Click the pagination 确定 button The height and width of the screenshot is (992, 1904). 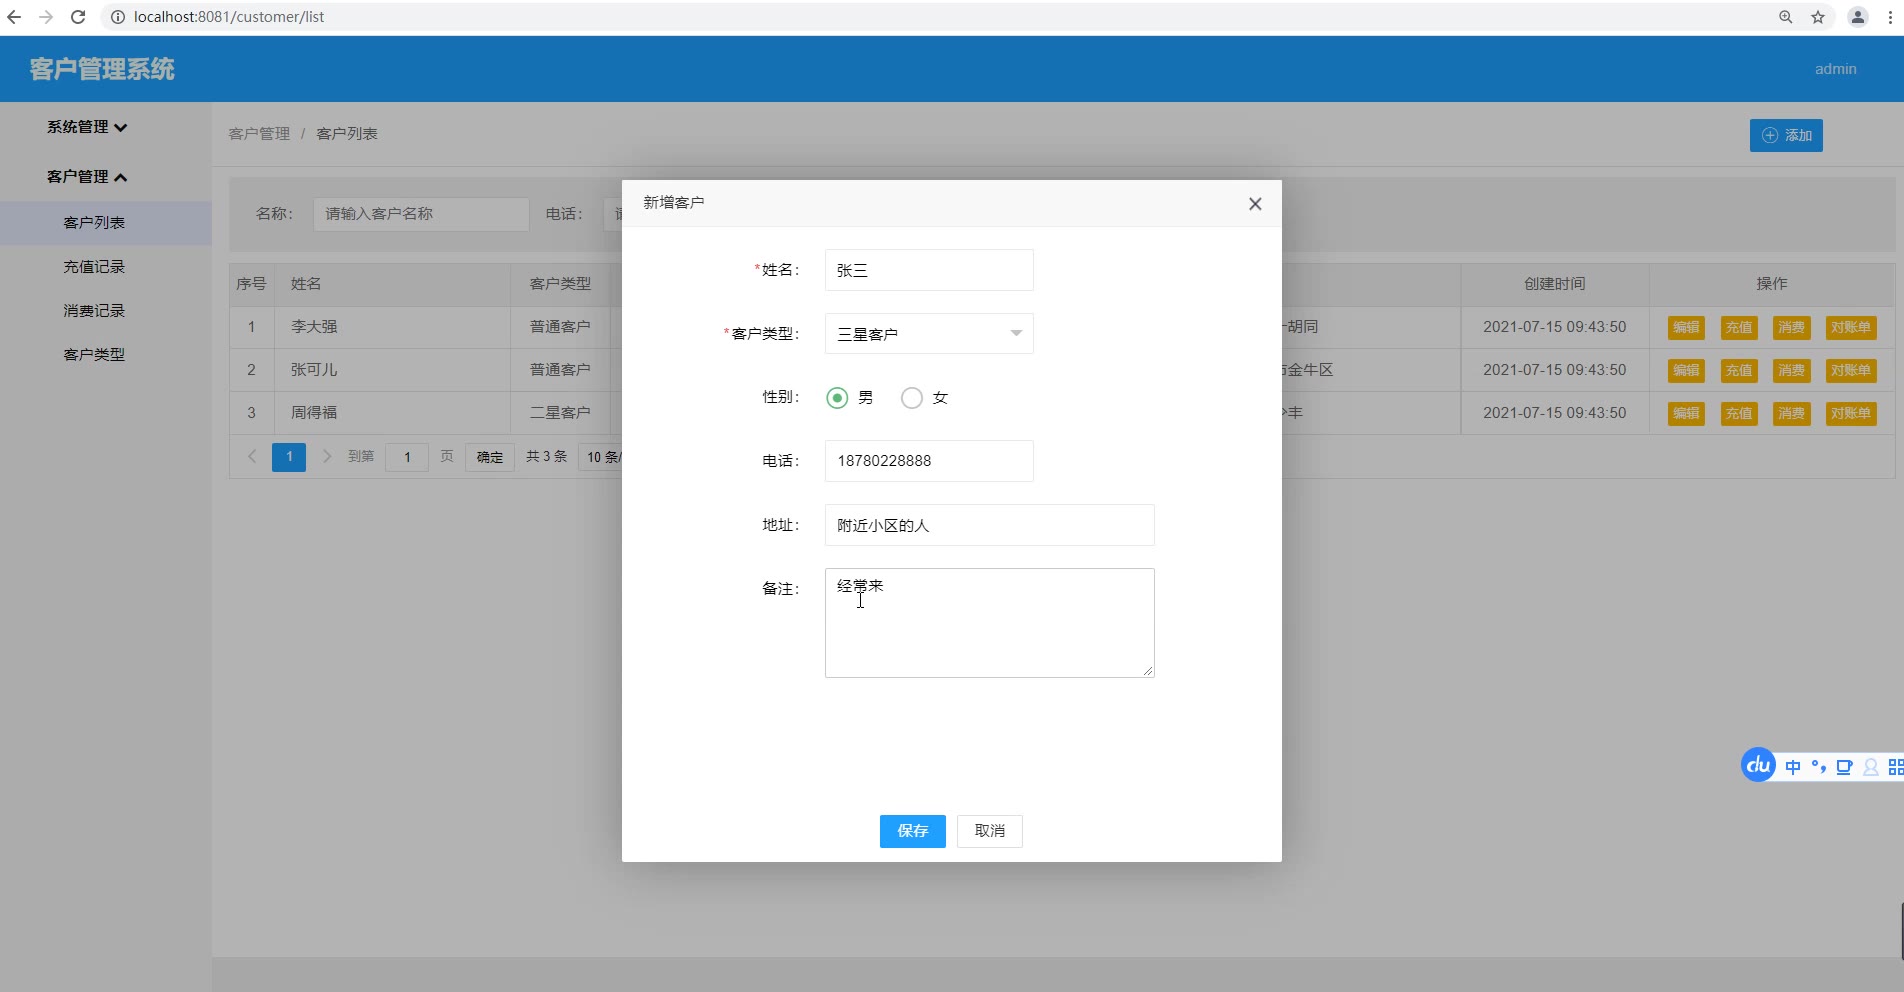point(490,457)
